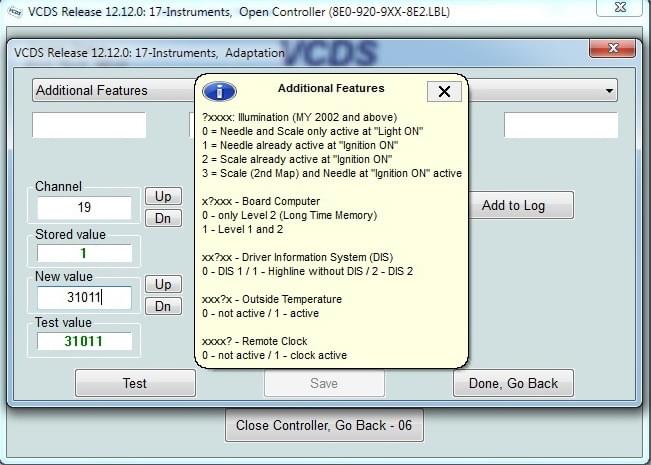Click '0 - not active / 1 - clock active'

click(274, 355)
